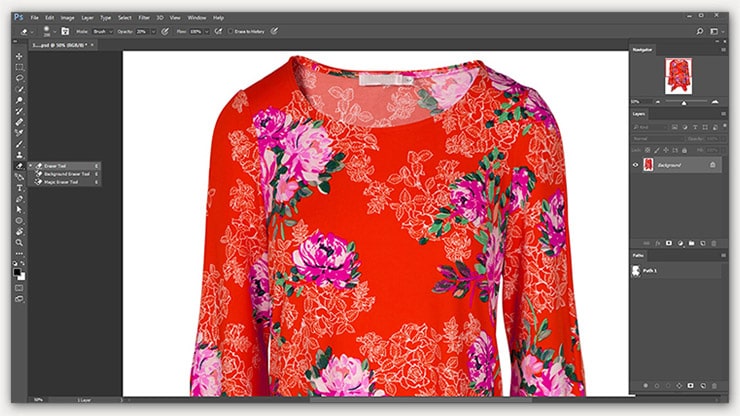Select the Rectangular Marquee tool
Image resolution: width=740 pixels, height=416 pixels.
[19, 66]
